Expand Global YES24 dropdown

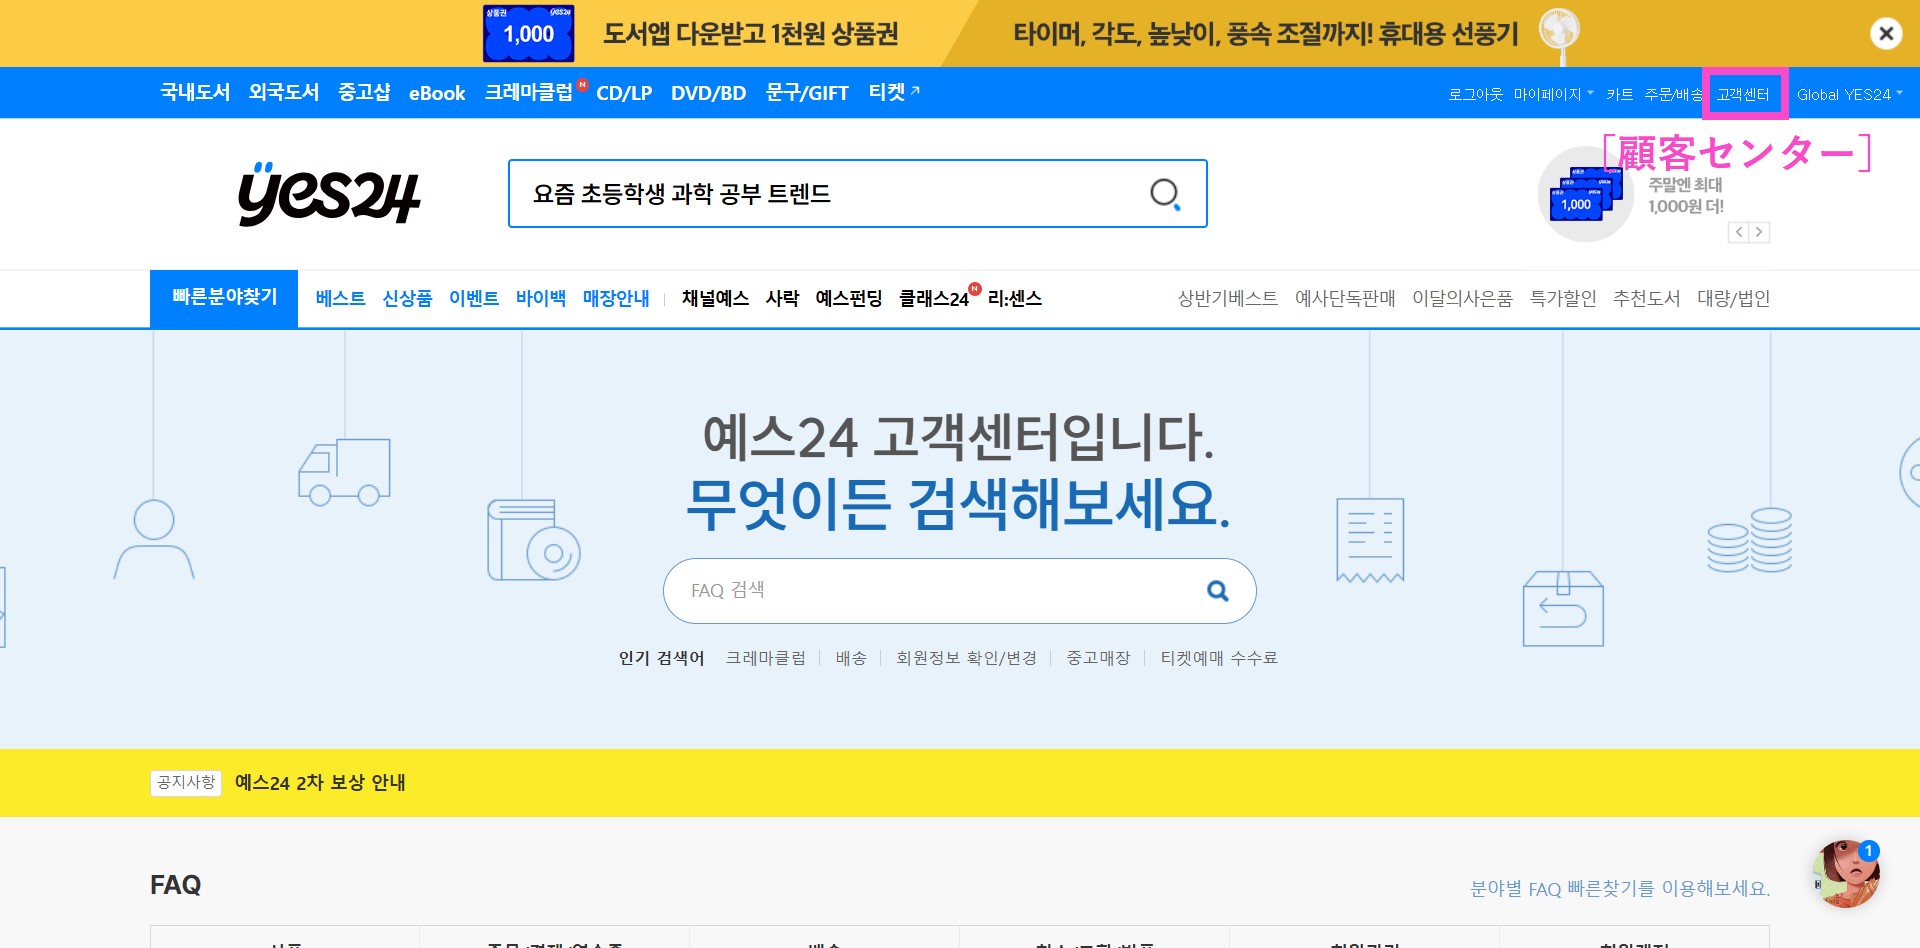point(1849,94)
